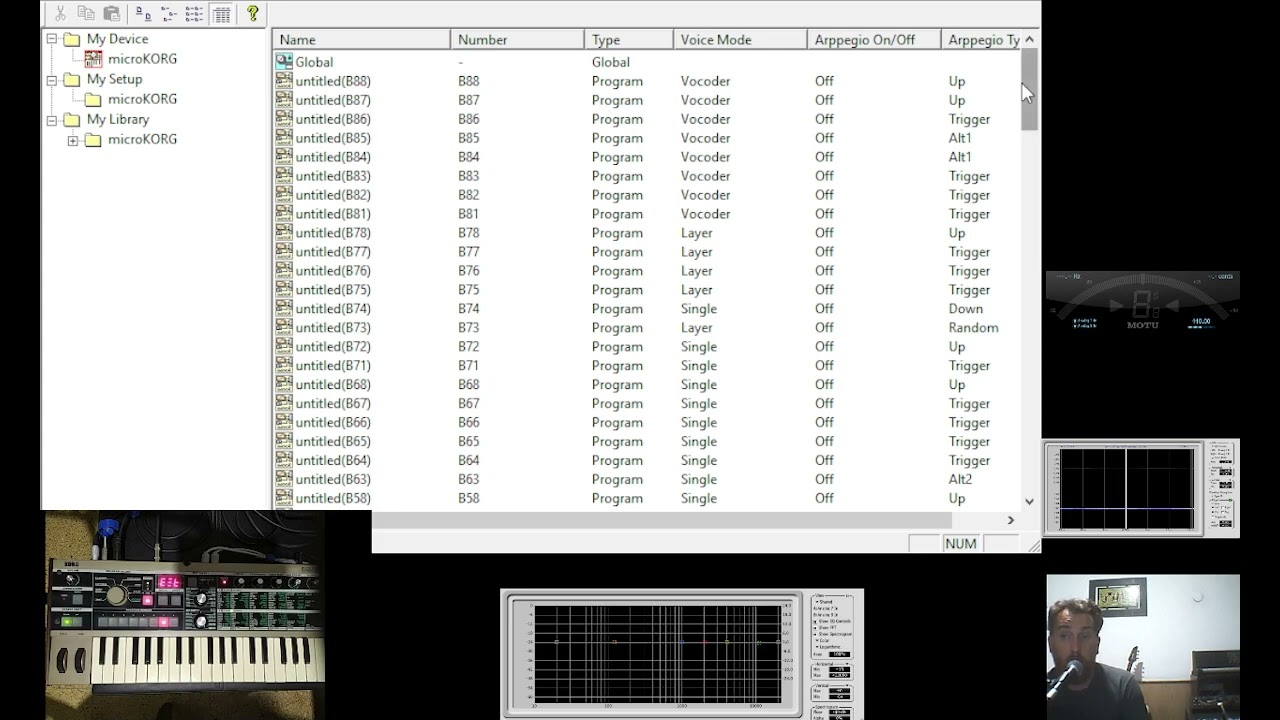
Task: Collapse the My Library tree node
Action: [52, 119]
